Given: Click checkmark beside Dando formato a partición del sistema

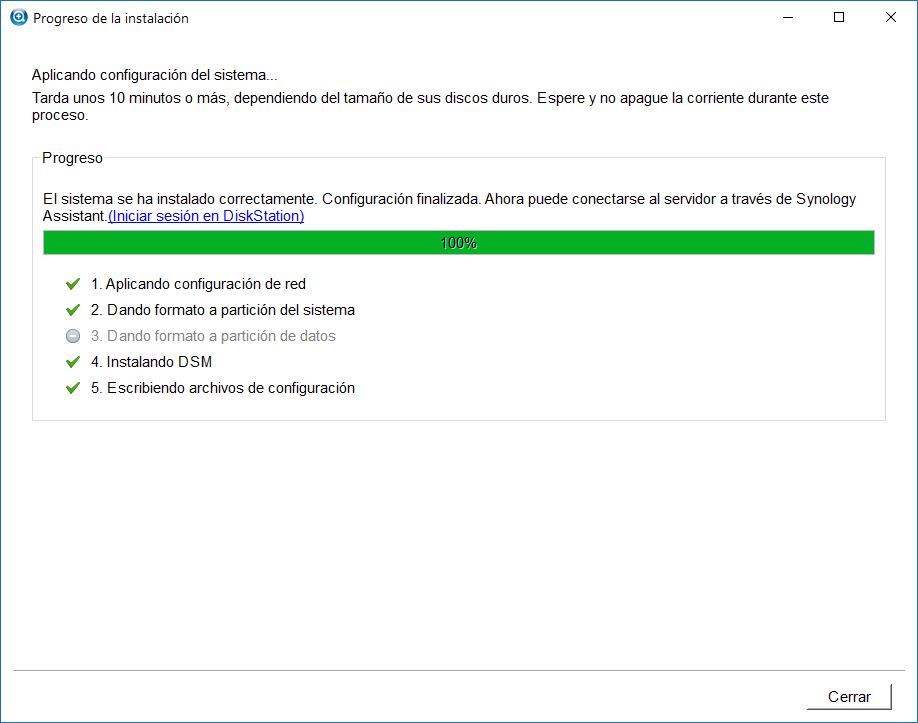Looking at the screenshot, I should tap(73, 310).
